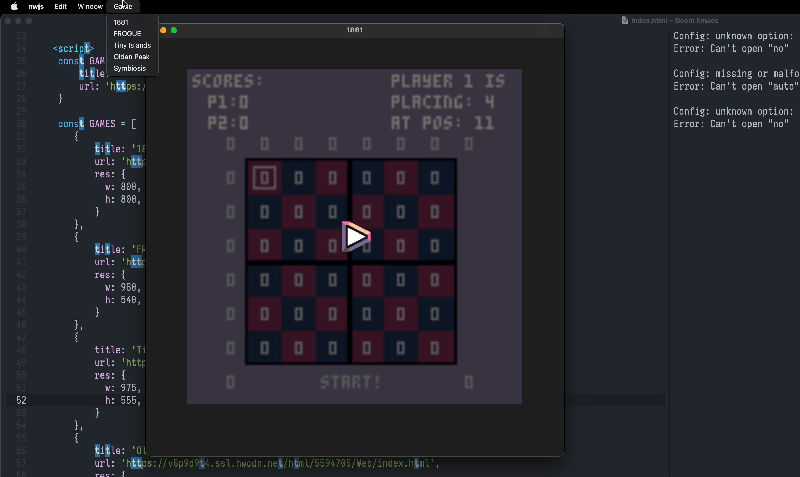The width and height of the screenshot is (800, 477).
Task: Select the board cell in fourth row, second column
Action: coord(298,280)
